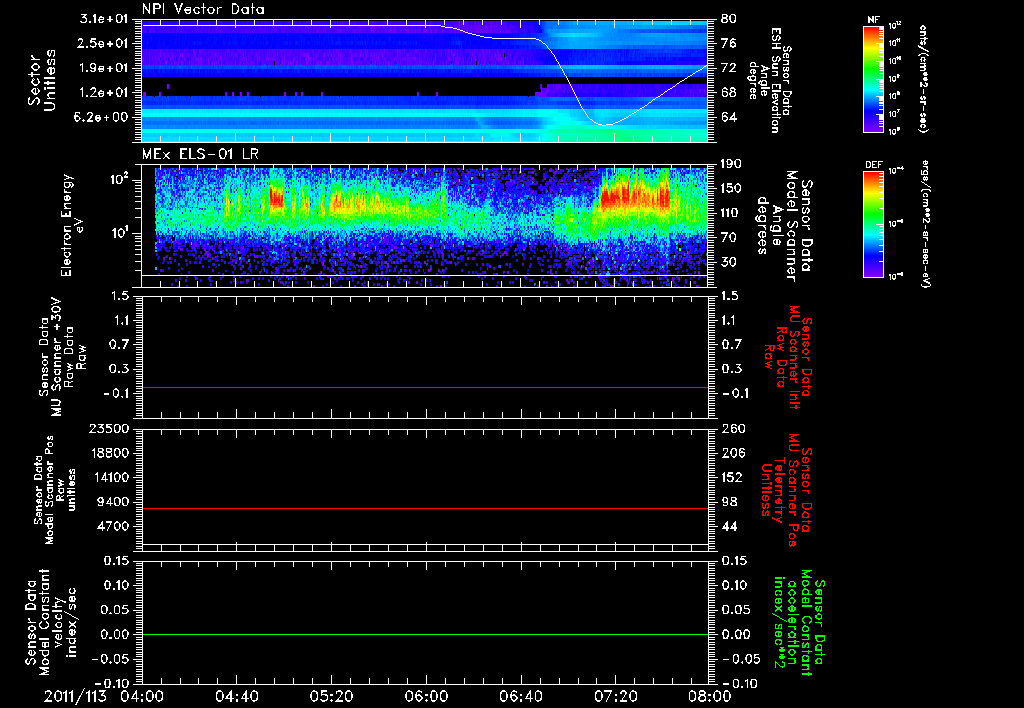Click the DEF color scale bar

point(873,222)
